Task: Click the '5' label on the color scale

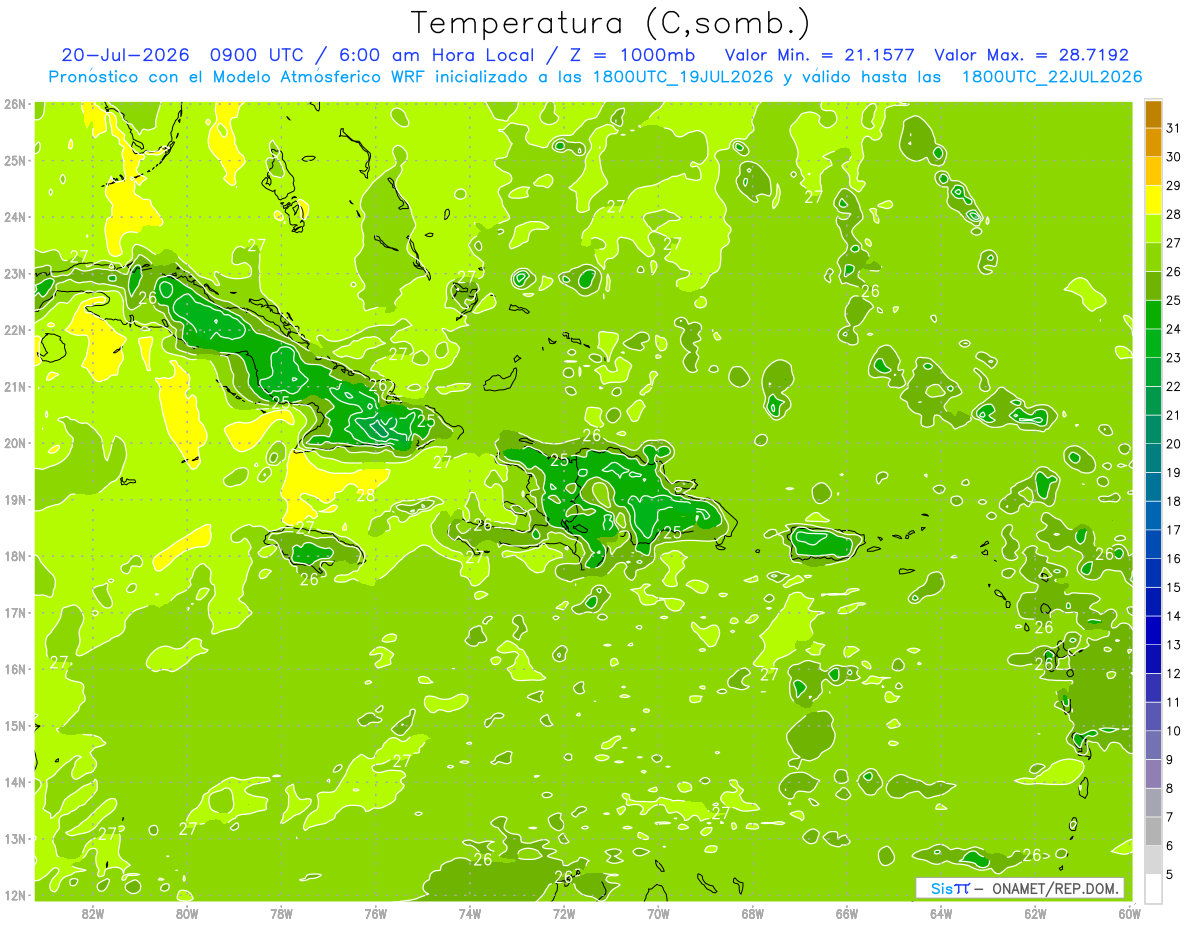Action: coord(1170,874)
